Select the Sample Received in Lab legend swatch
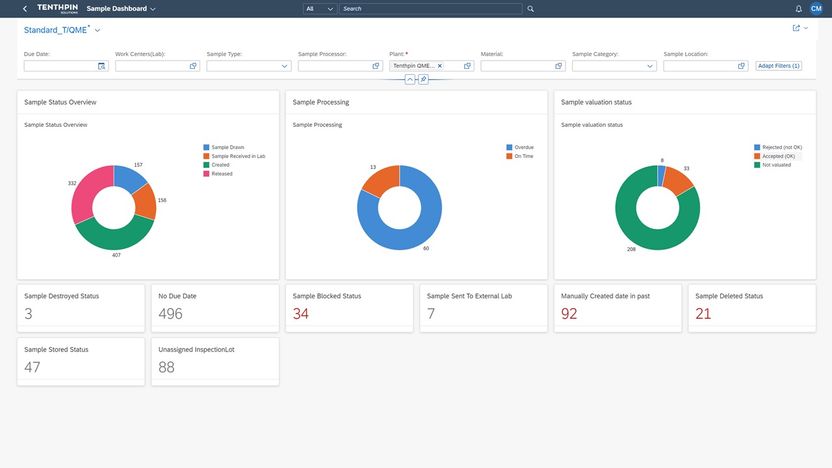832x468 pixels. [x=206, y=156]
